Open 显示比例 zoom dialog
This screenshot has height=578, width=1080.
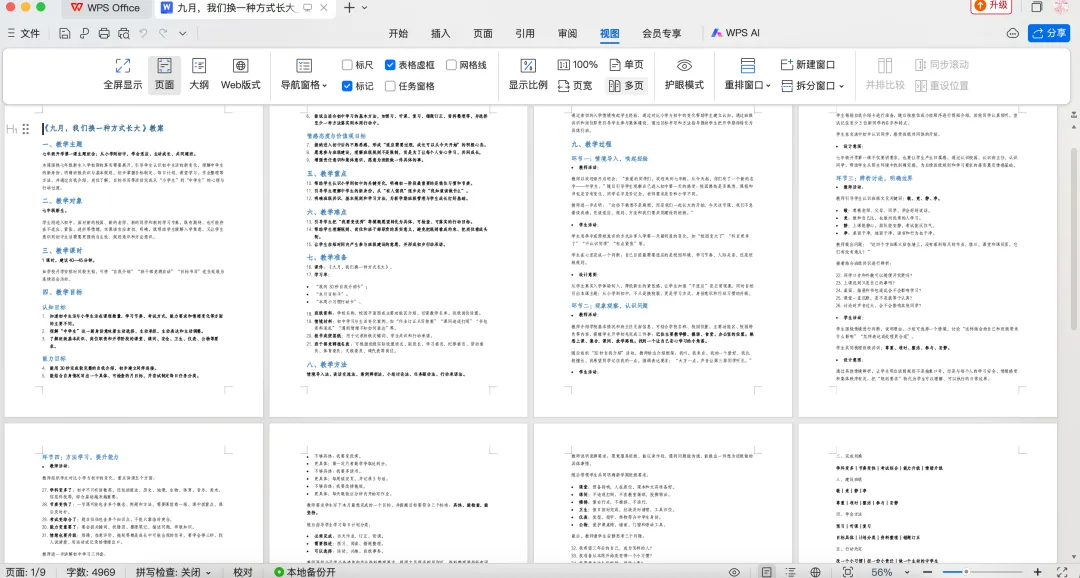(x=528, y=74)
